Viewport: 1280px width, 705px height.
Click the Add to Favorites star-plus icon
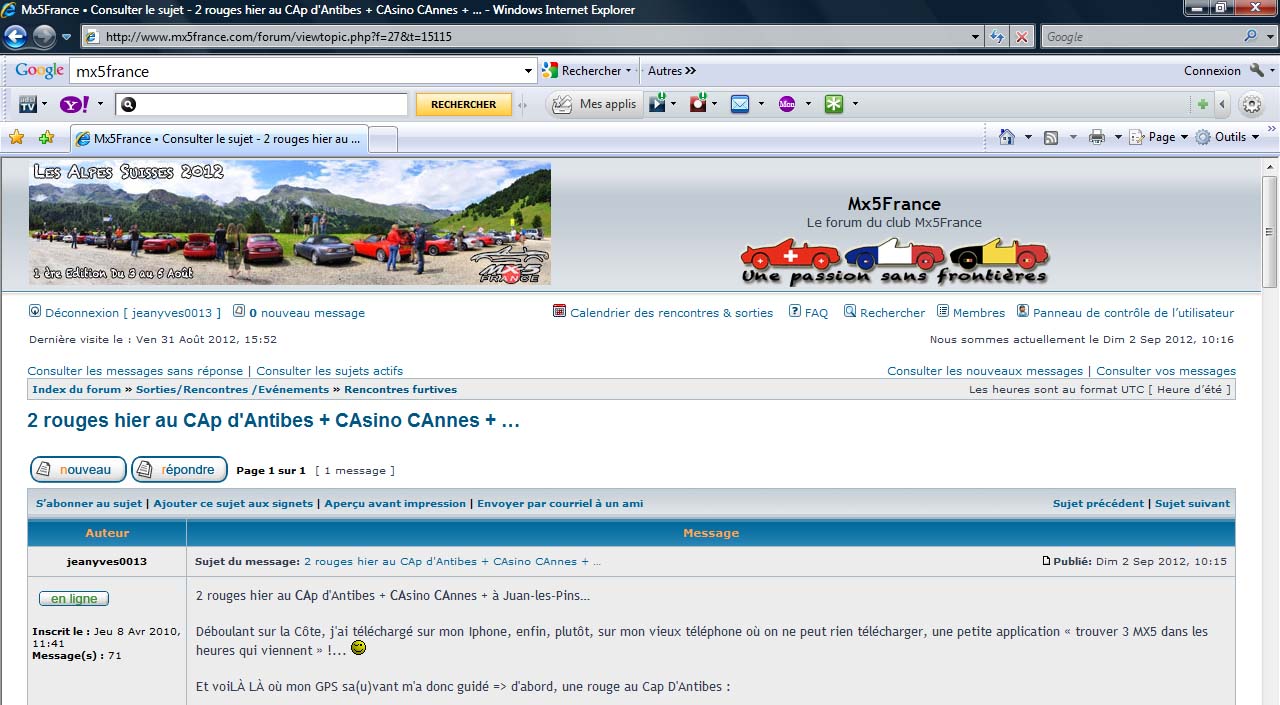(46, 138)
